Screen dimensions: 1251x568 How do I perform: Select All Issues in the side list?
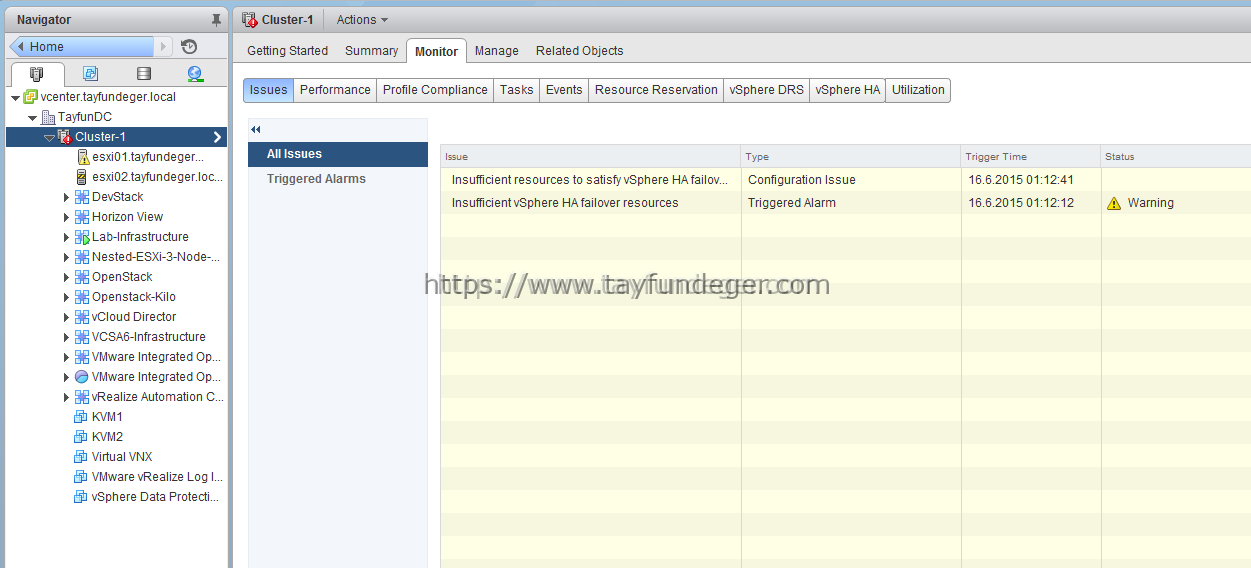coord(338,154)
